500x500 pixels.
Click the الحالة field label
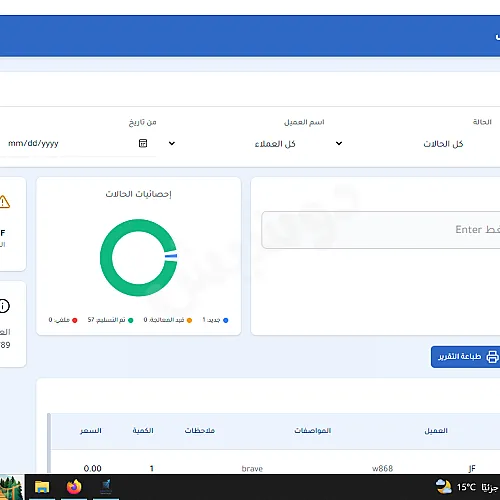coord(482,122)
